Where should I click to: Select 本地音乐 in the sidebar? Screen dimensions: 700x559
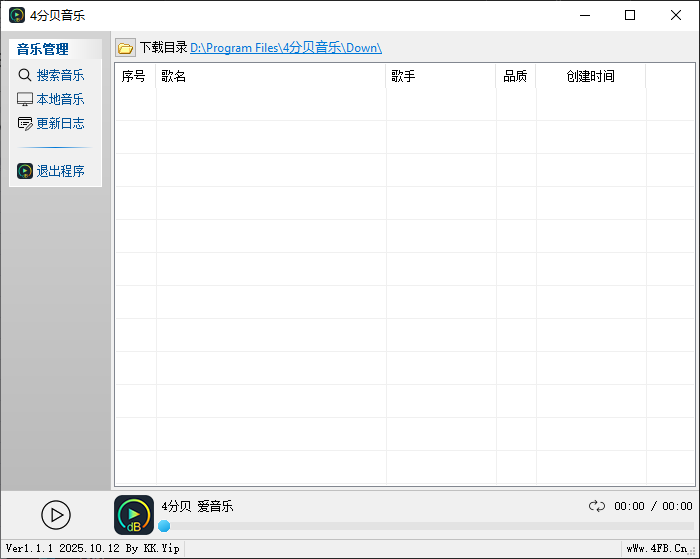(60, 99)
